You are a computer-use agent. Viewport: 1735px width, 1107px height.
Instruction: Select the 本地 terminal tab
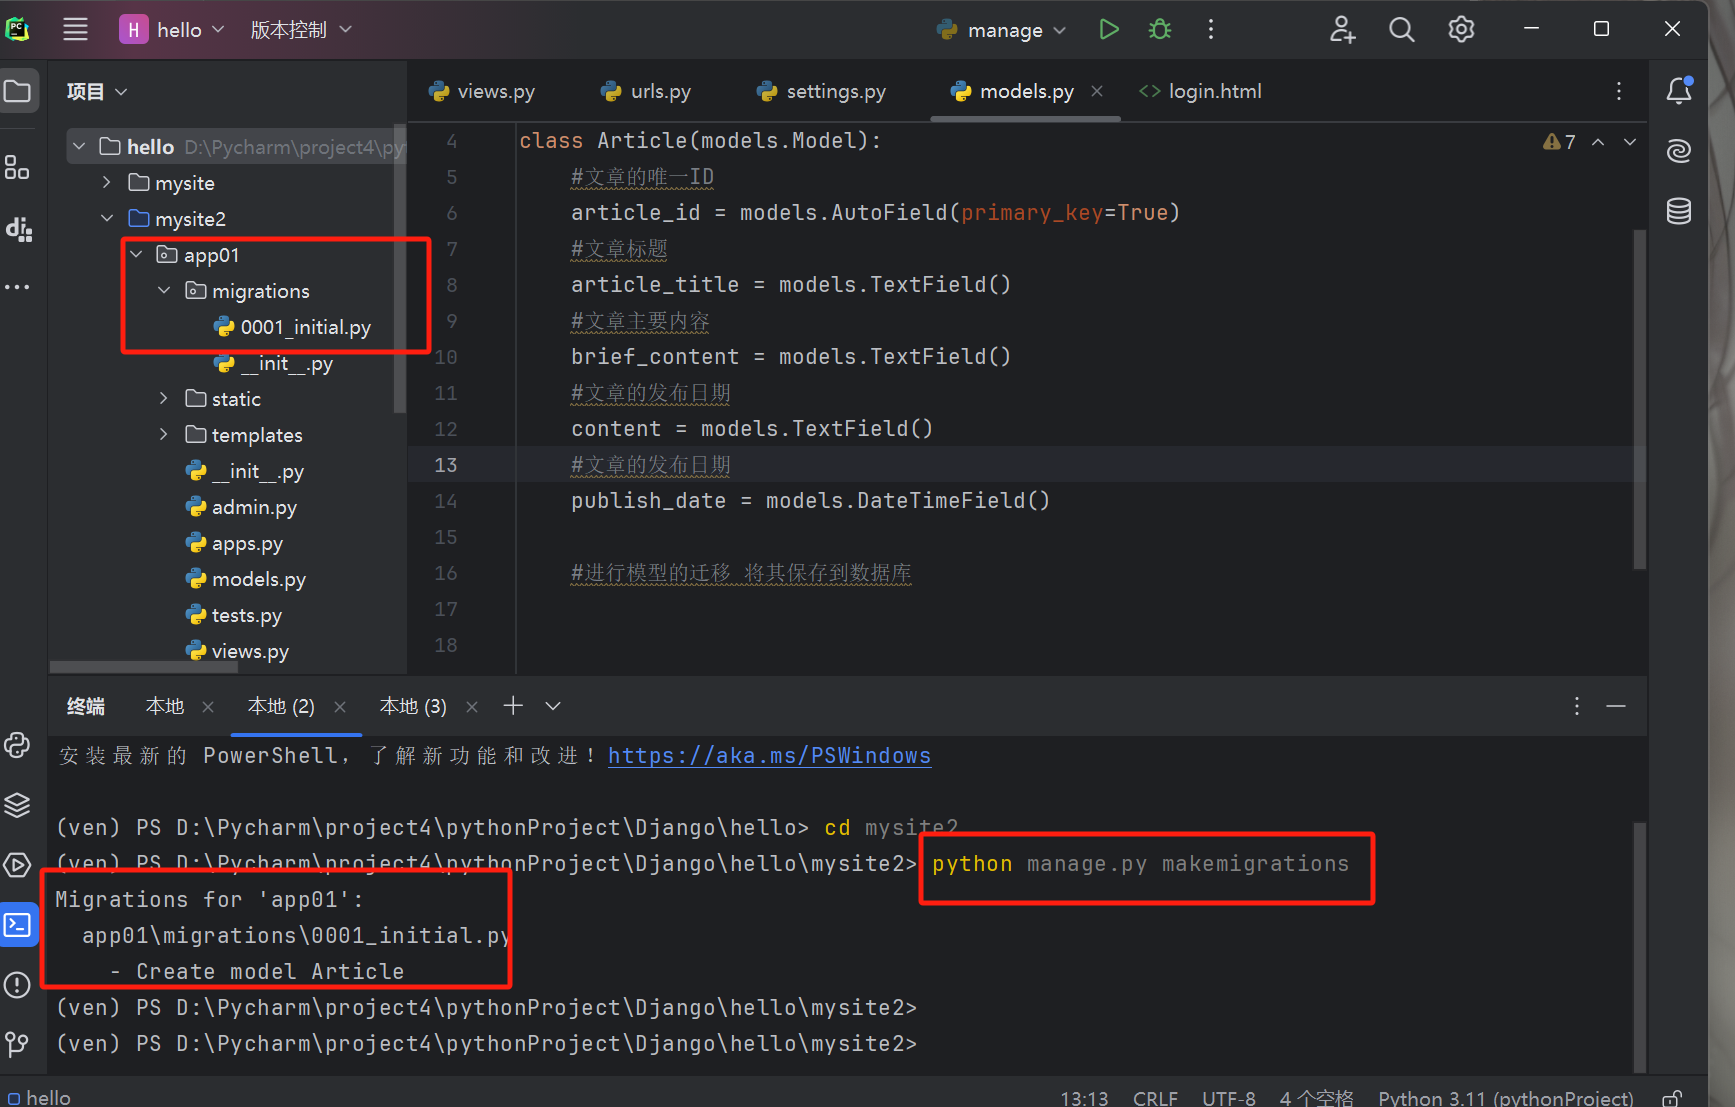[165, 706]
